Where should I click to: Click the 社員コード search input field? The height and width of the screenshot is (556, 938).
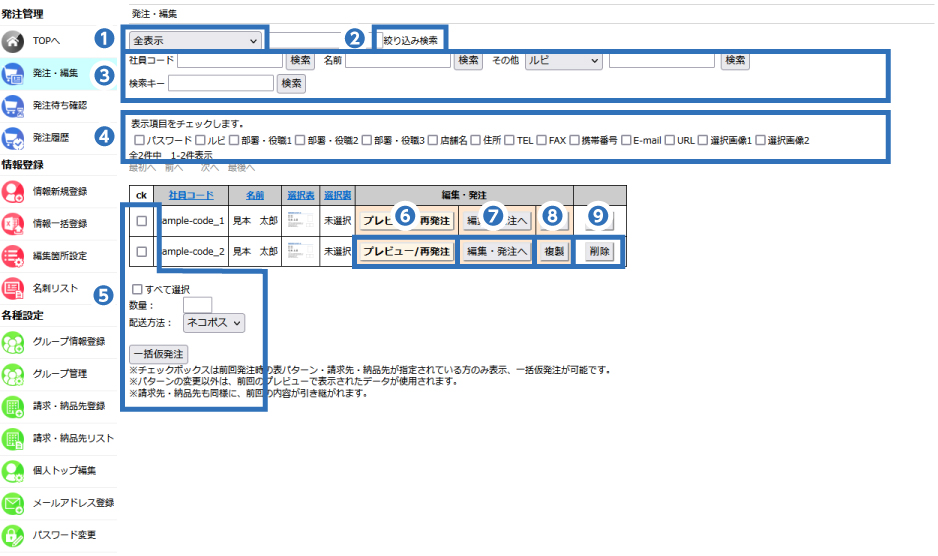229,61
